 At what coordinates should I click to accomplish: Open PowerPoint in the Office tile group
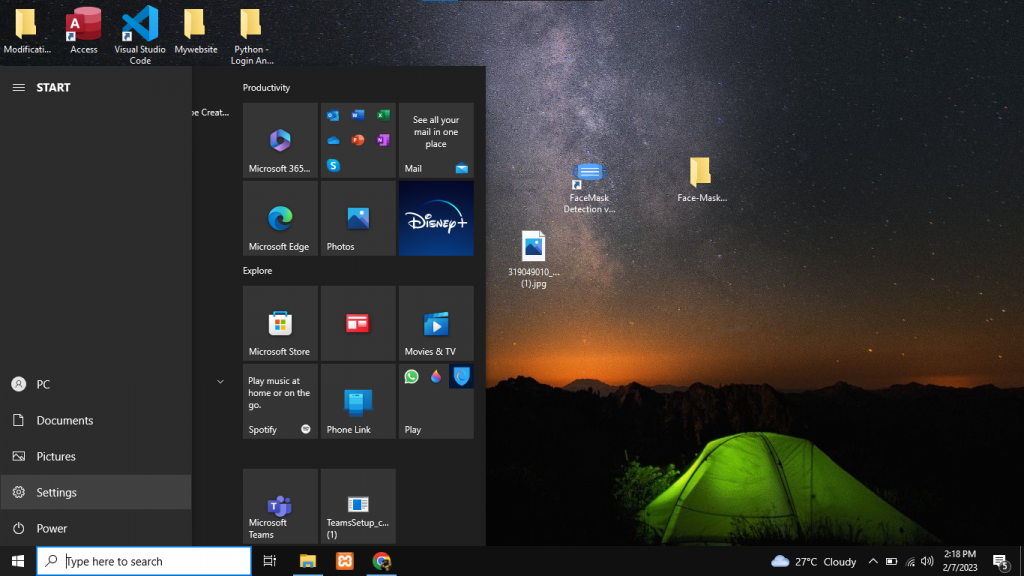coord(358,140)
